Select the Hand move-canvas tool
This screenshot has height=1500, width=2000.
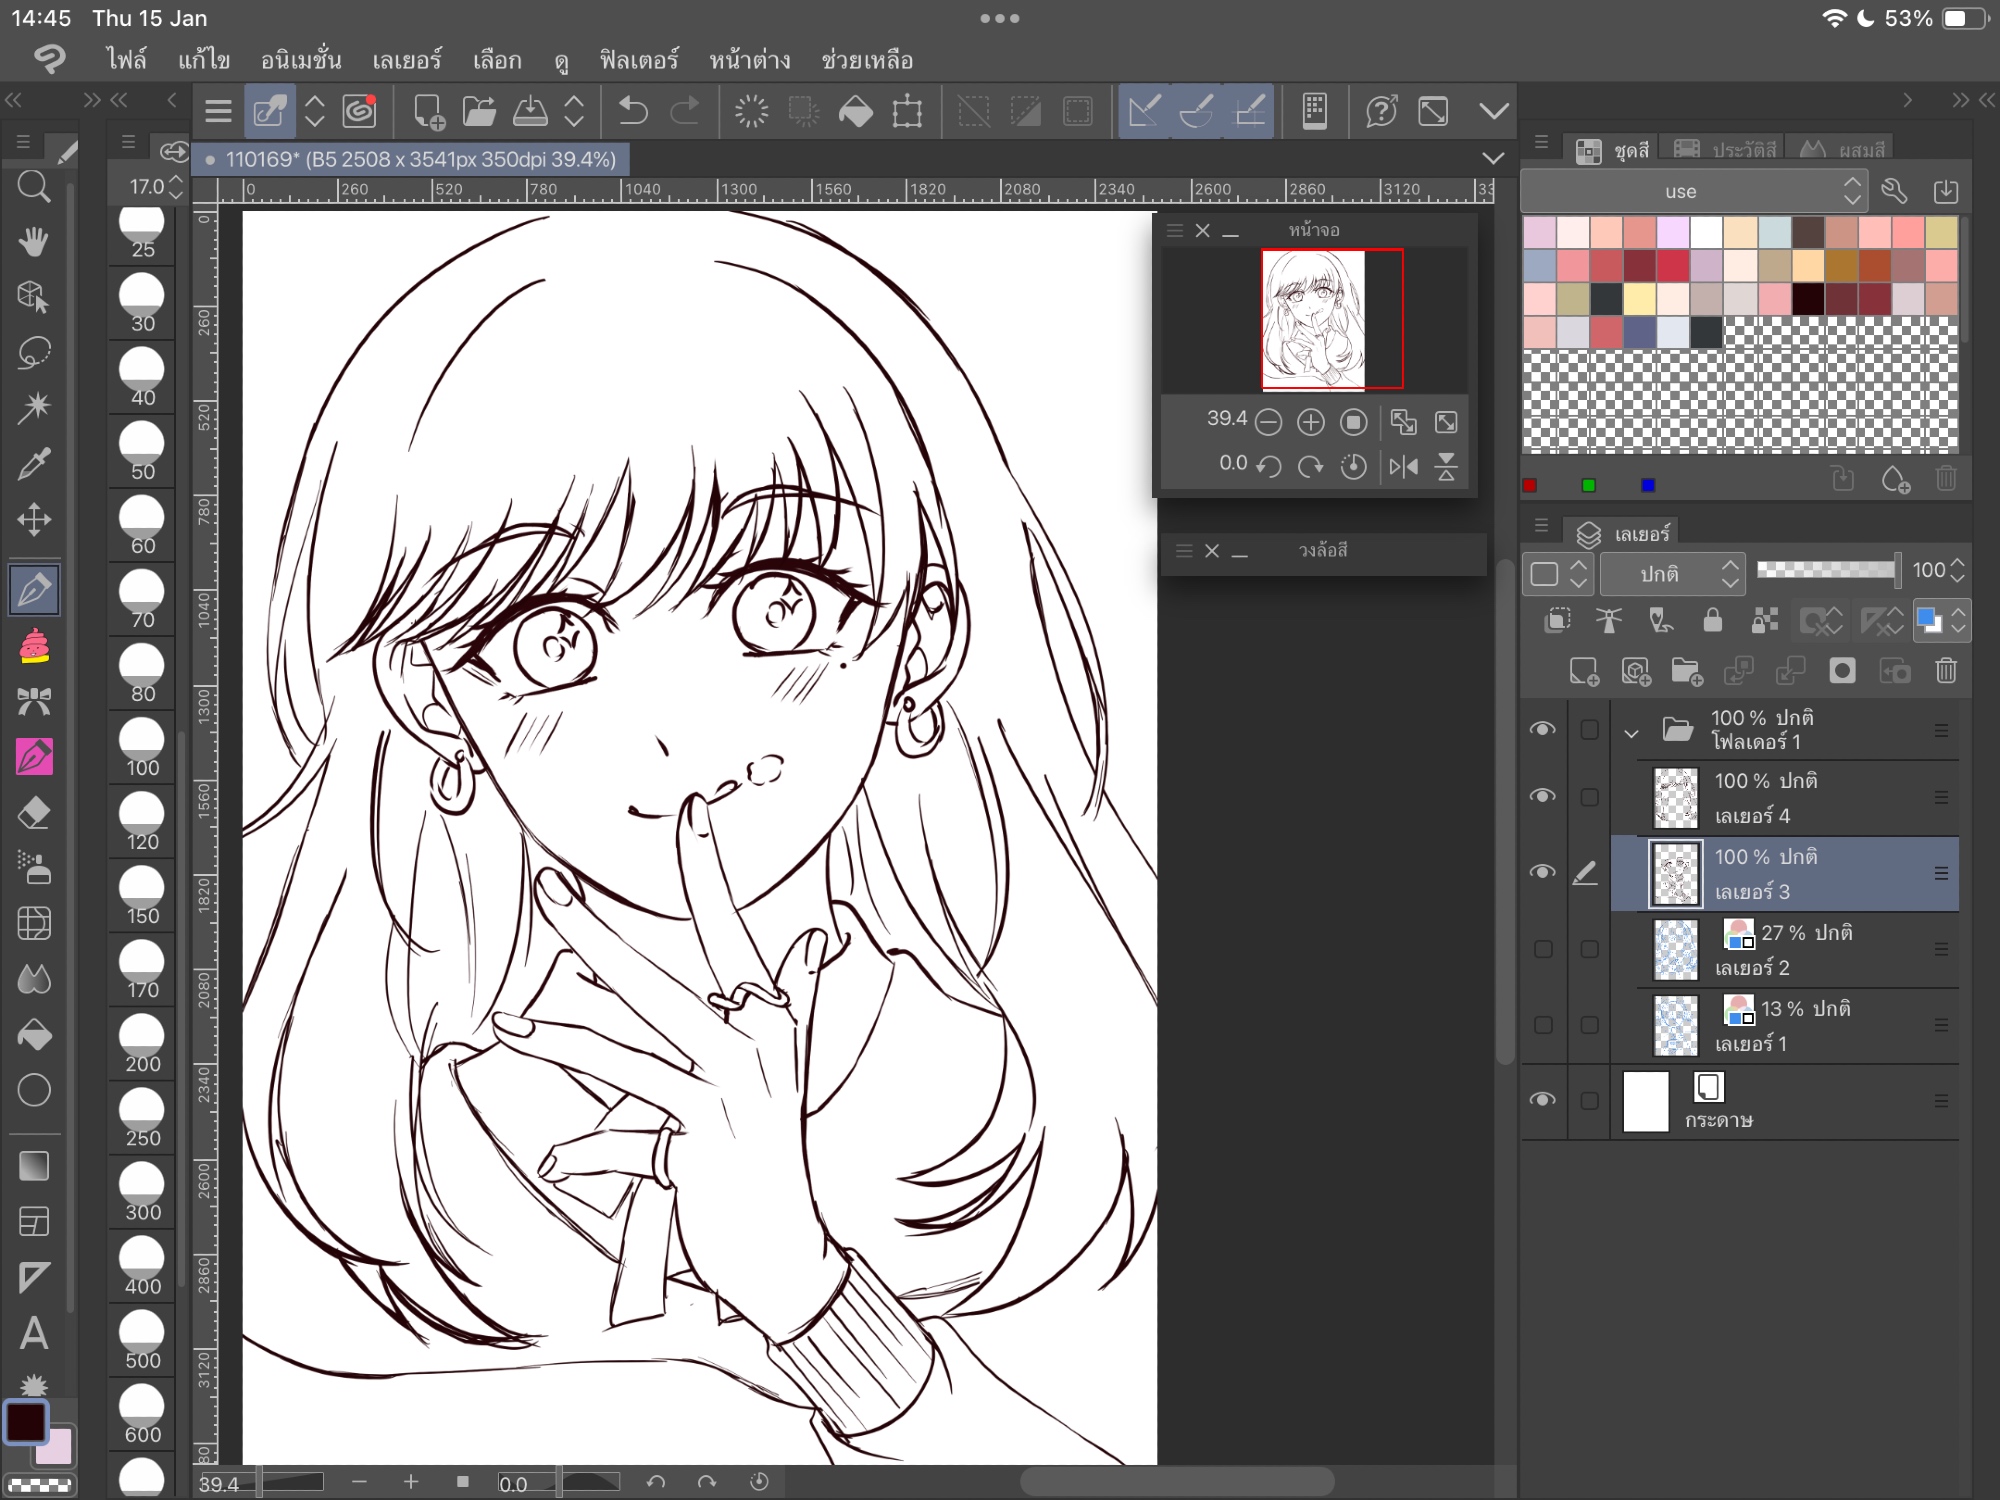point(34,241)
